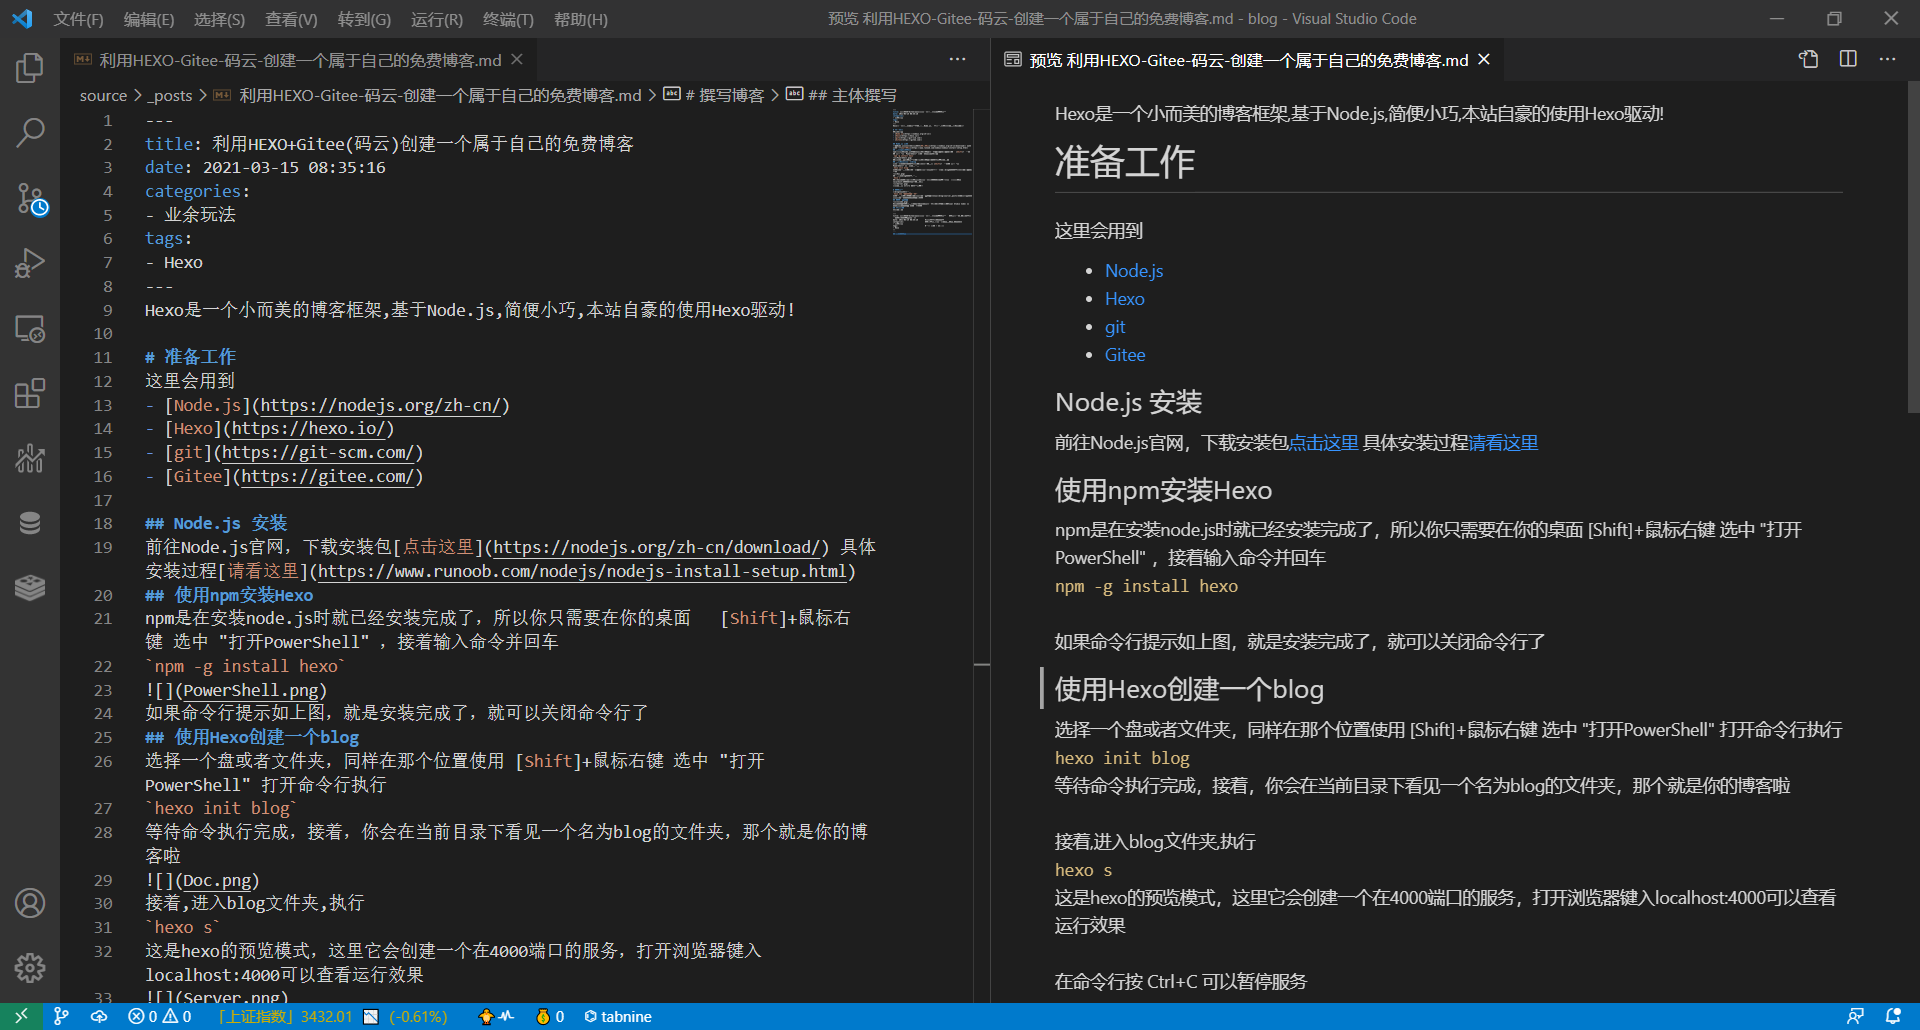This screenshot has height=1030, width=1920.
Task: Expand the _posts breadcrumb segment
Action: point(170,95)
